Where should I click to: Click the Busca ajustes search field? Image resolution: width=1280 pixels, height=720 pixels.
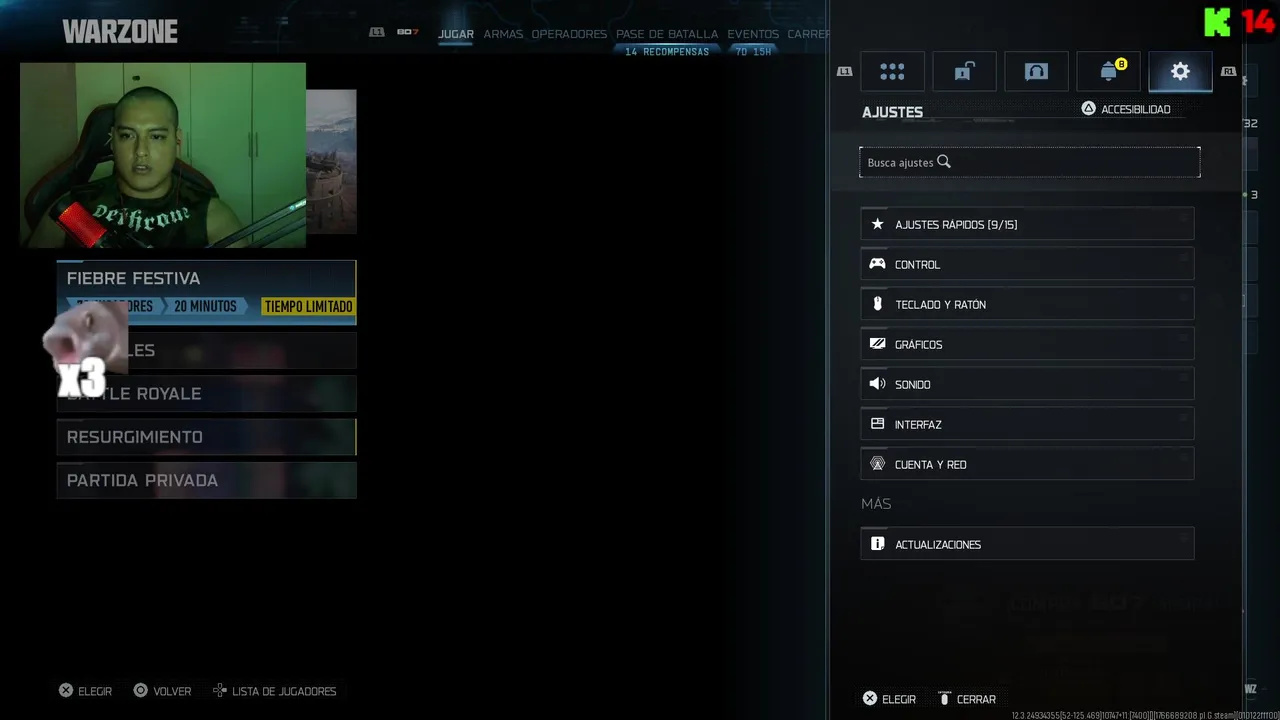(x=1030, y=162)
